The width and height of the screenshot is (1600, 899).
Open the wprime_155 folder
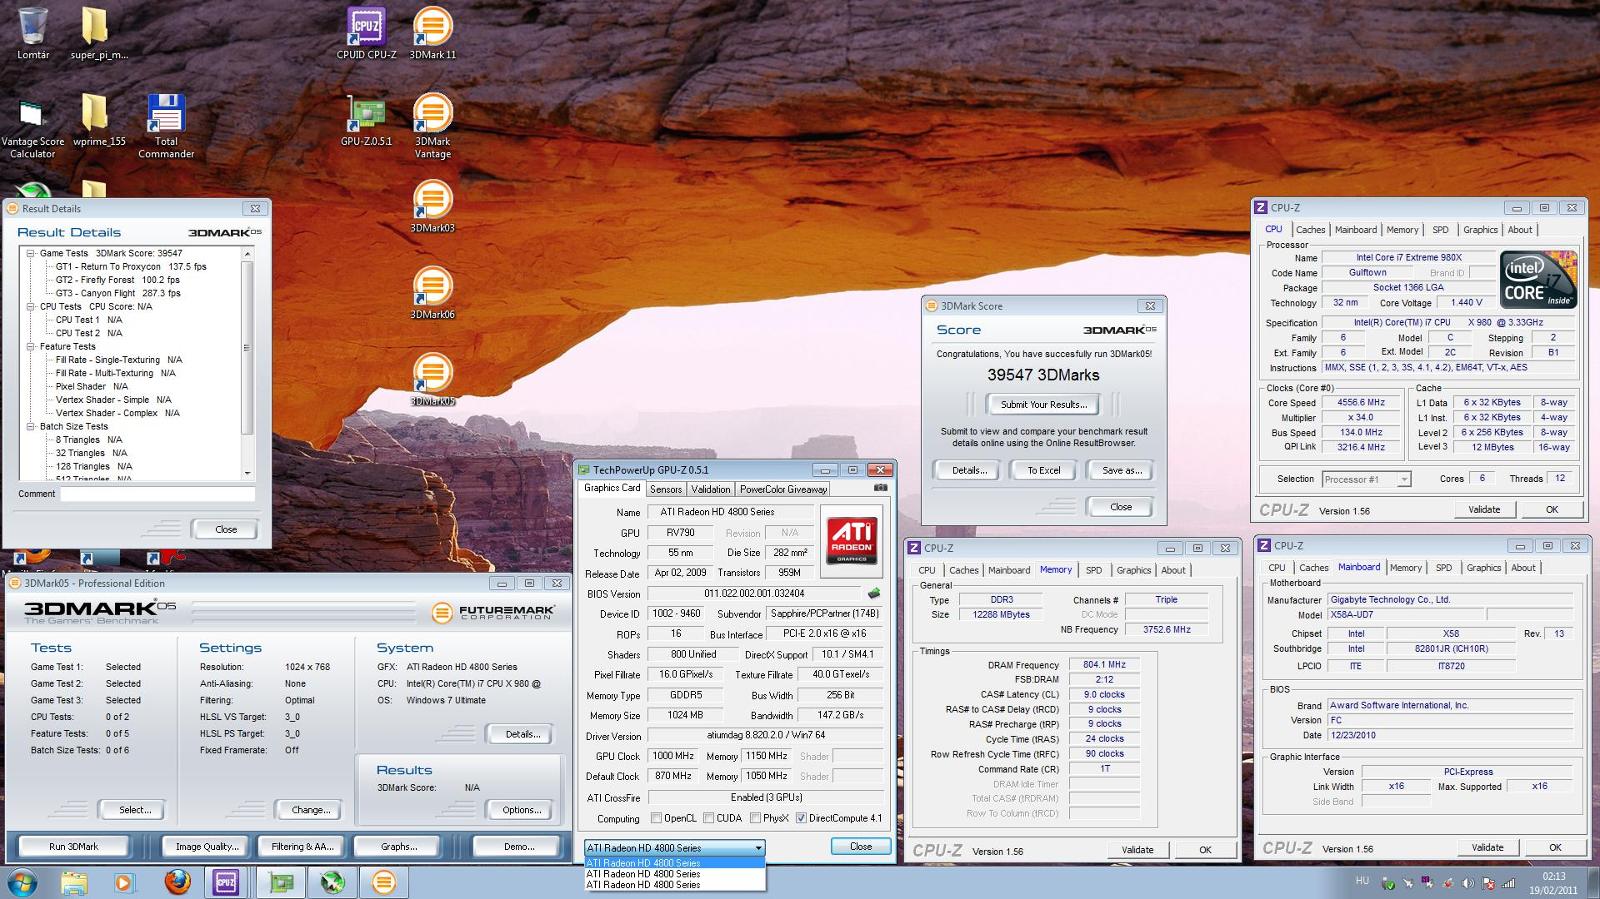click(x=99, y=120)
